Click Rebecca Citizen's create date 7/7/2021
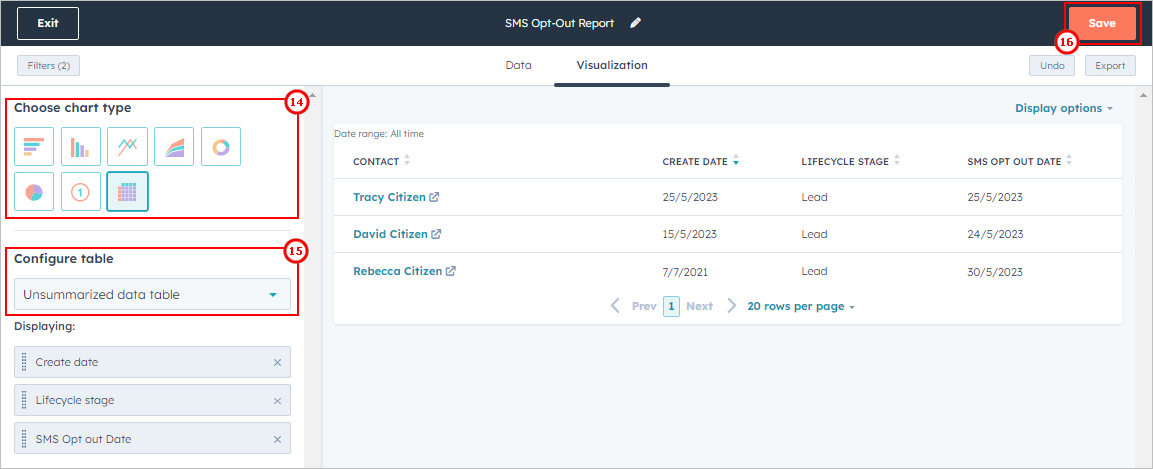Screen dimensions: 1153x469 coord(685,271)
